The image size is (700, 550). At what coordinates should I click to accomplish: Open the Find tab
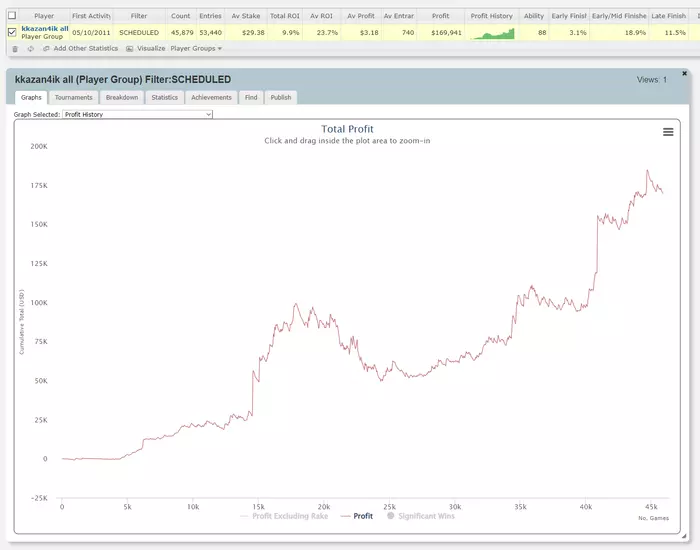[251, 97]
